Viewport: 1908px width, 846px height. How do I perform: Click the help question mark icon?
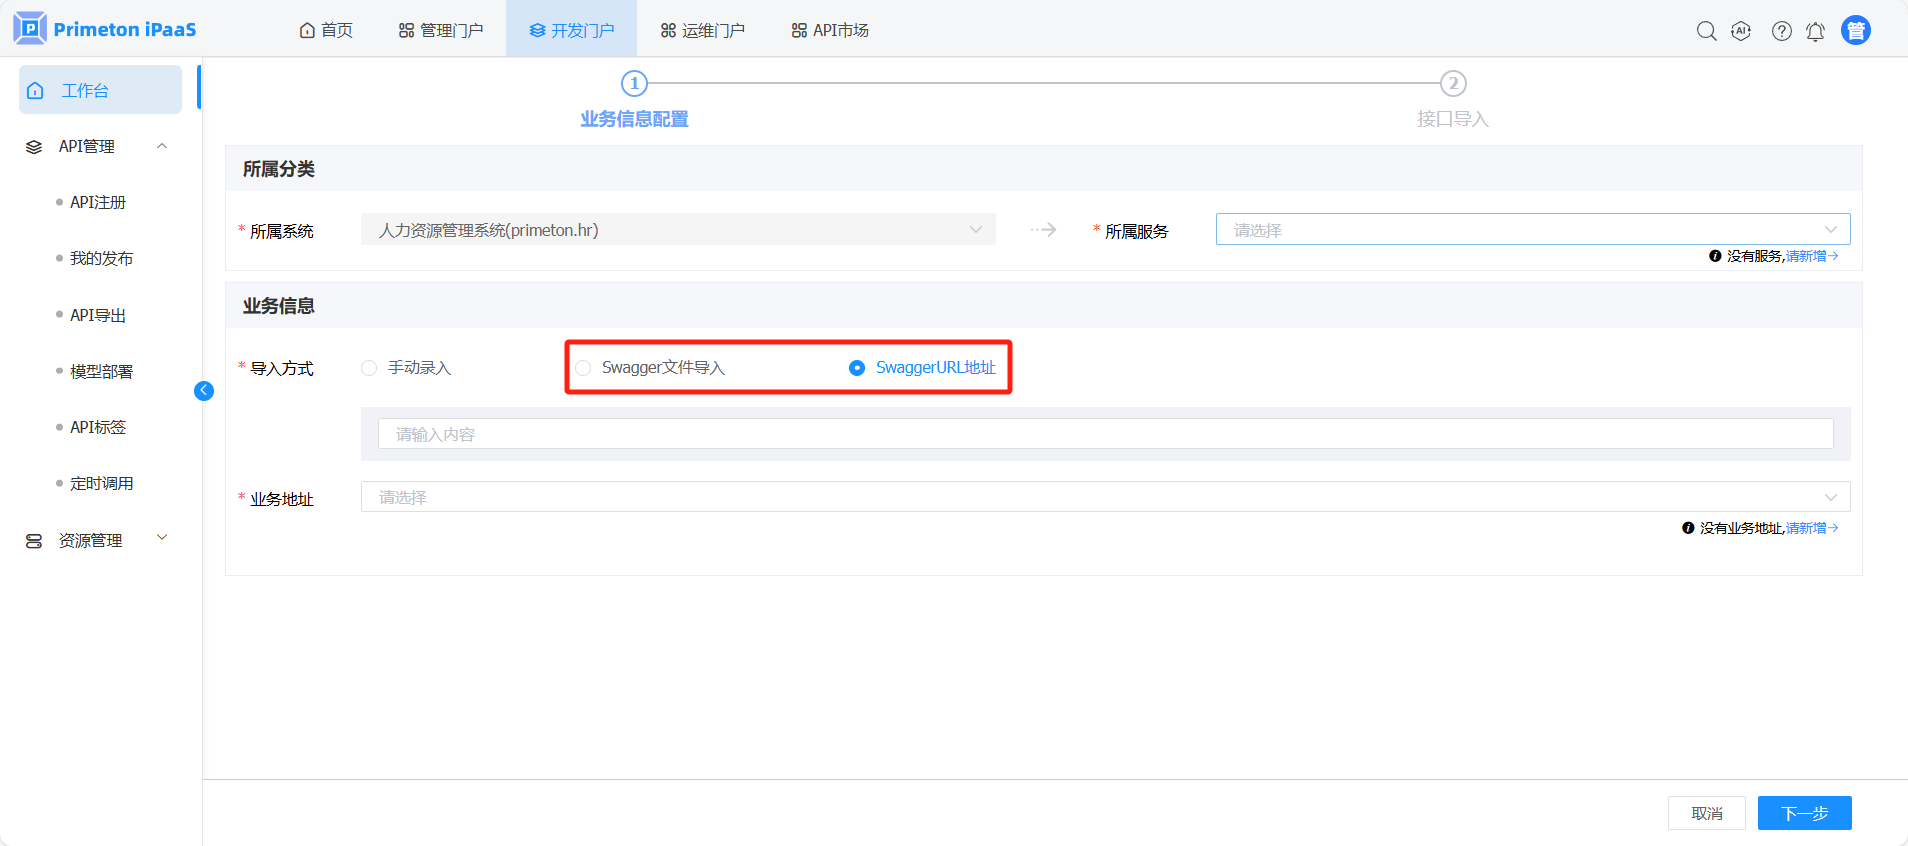point(1781,31)
